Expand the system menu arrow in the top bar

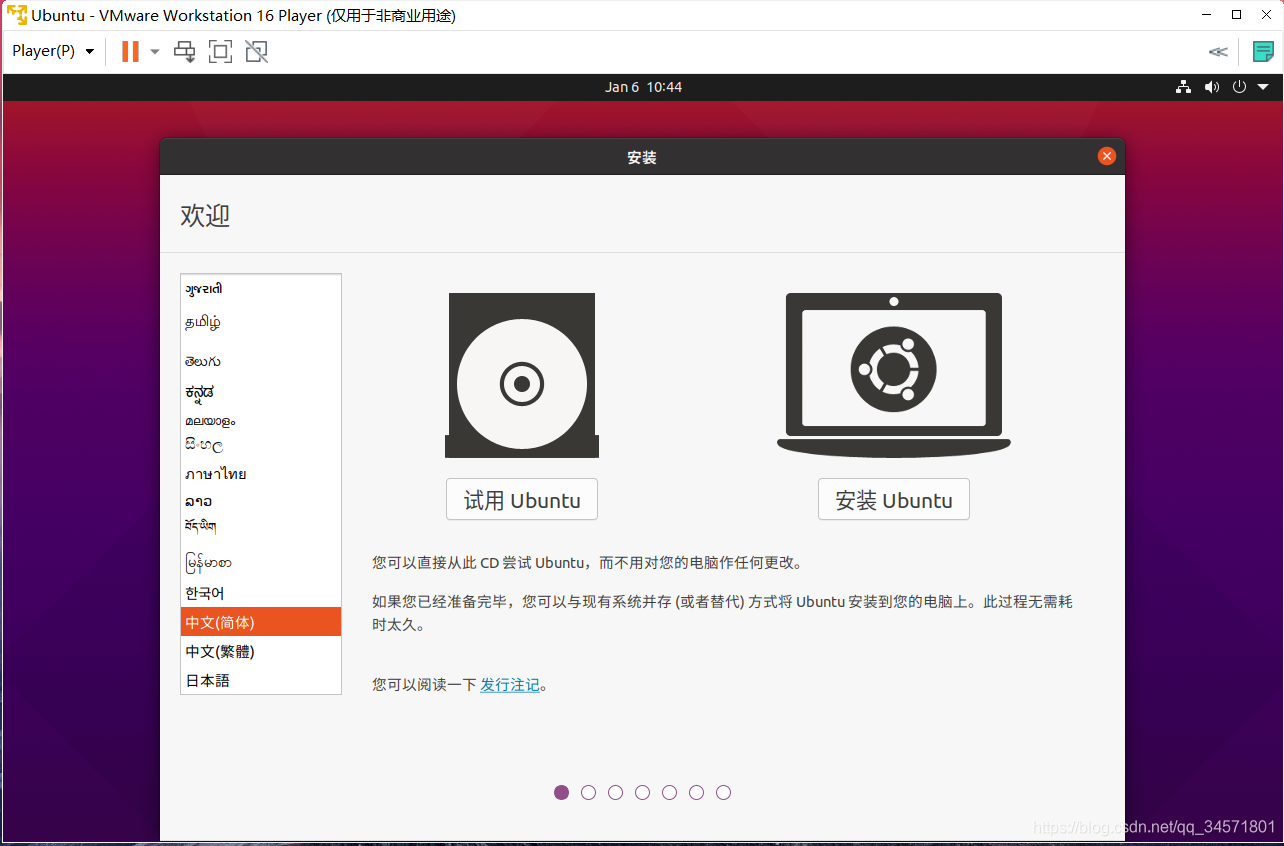(x=1263, y=87)
